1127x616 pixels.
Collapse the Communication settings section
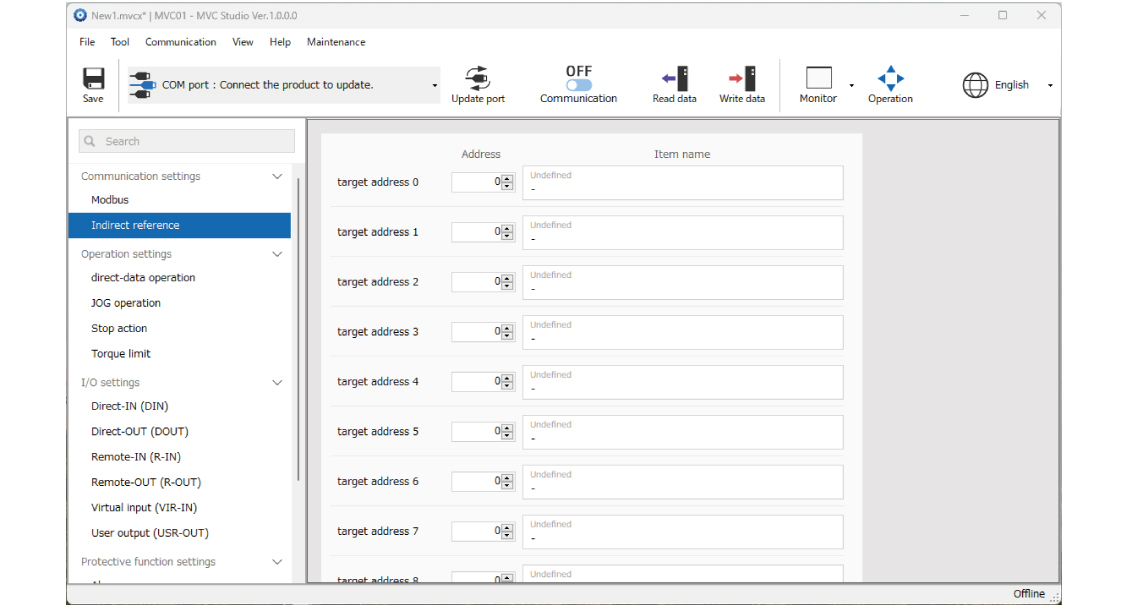pyautogui.click(x=277, y=176)
